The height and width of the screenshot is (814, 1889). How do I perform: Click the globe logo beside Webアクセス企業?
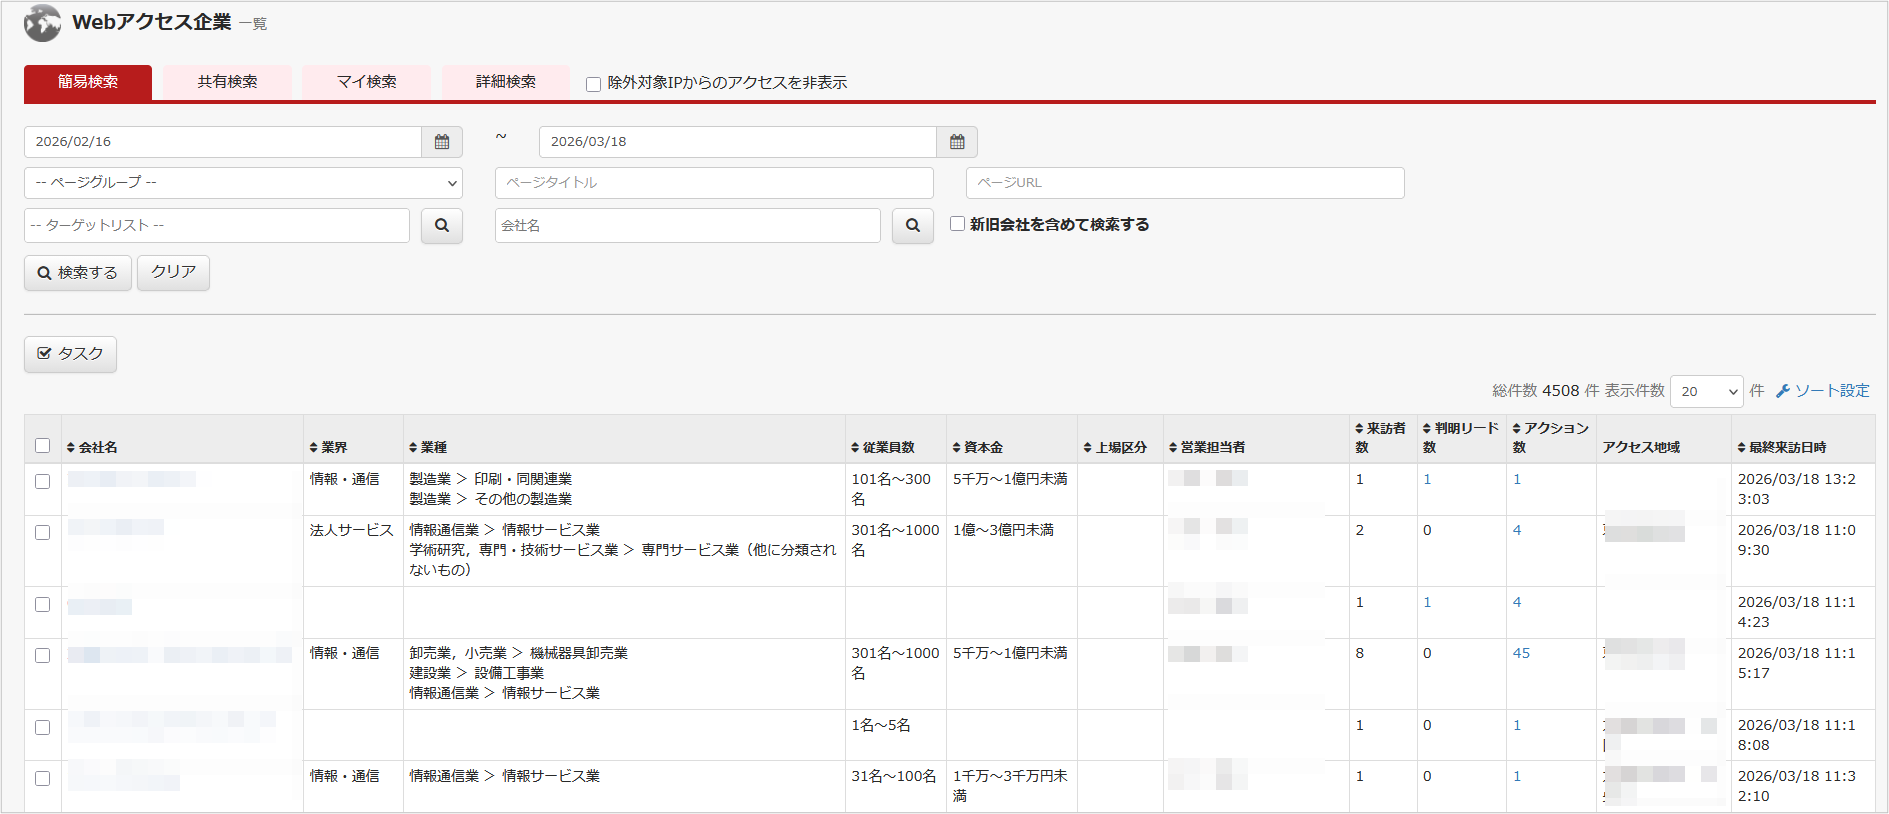pos(43,23)
